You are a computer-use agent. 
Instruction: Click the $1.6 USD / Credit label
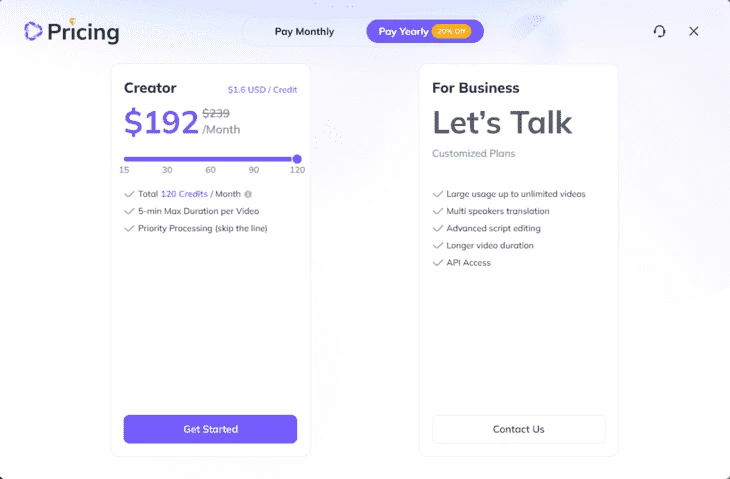point(262,90)
